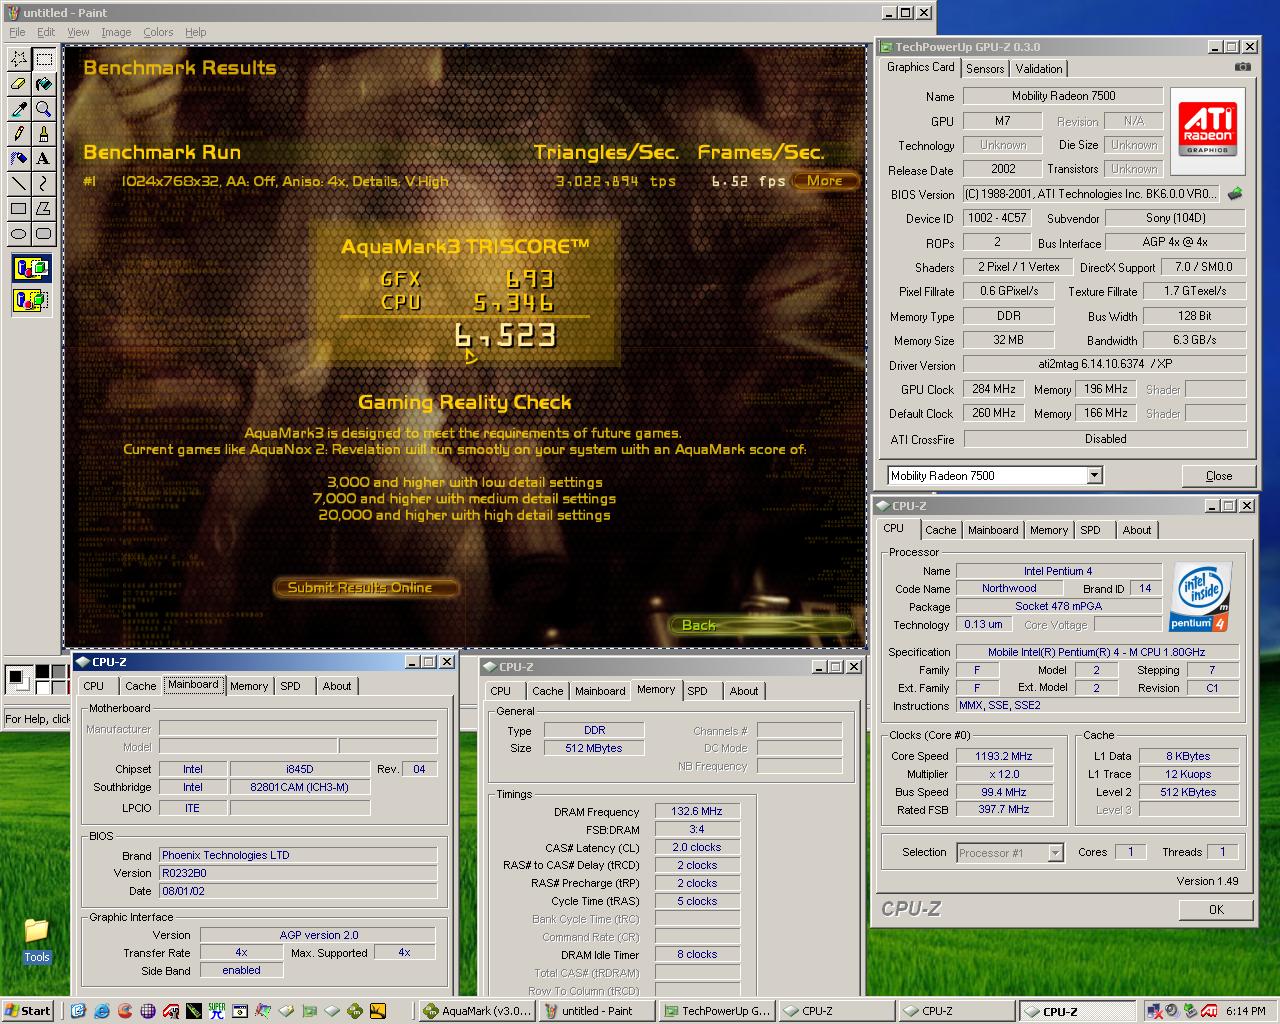Screen dimensions: 1280x1024
Task: Pick the black swatch in Paint palette
Action: point(43,671)
